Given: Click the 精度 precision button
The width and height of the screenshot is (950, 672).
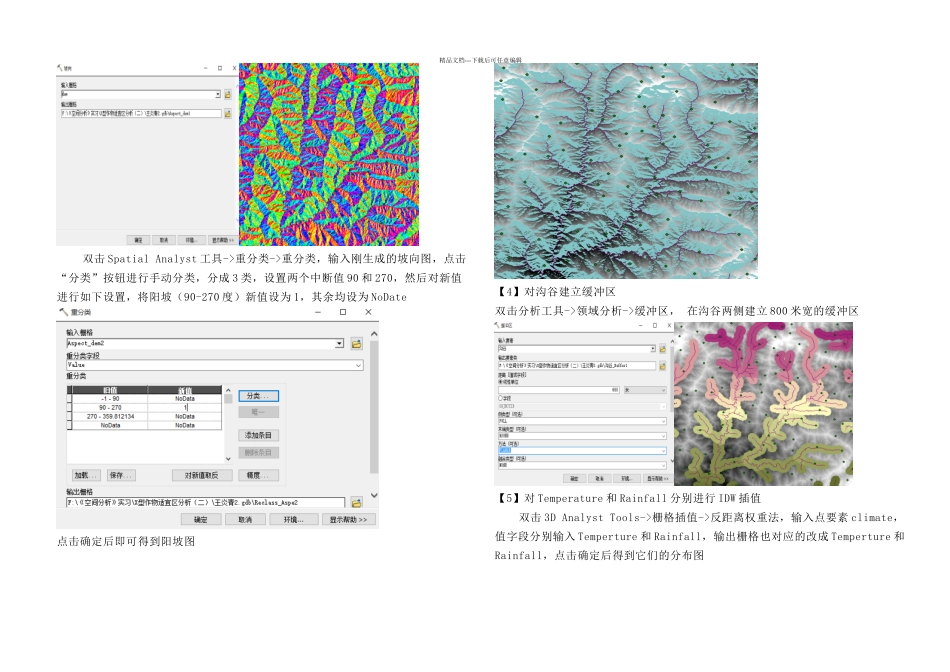Looking at the screenshot, I should click(x=258, y=475).
